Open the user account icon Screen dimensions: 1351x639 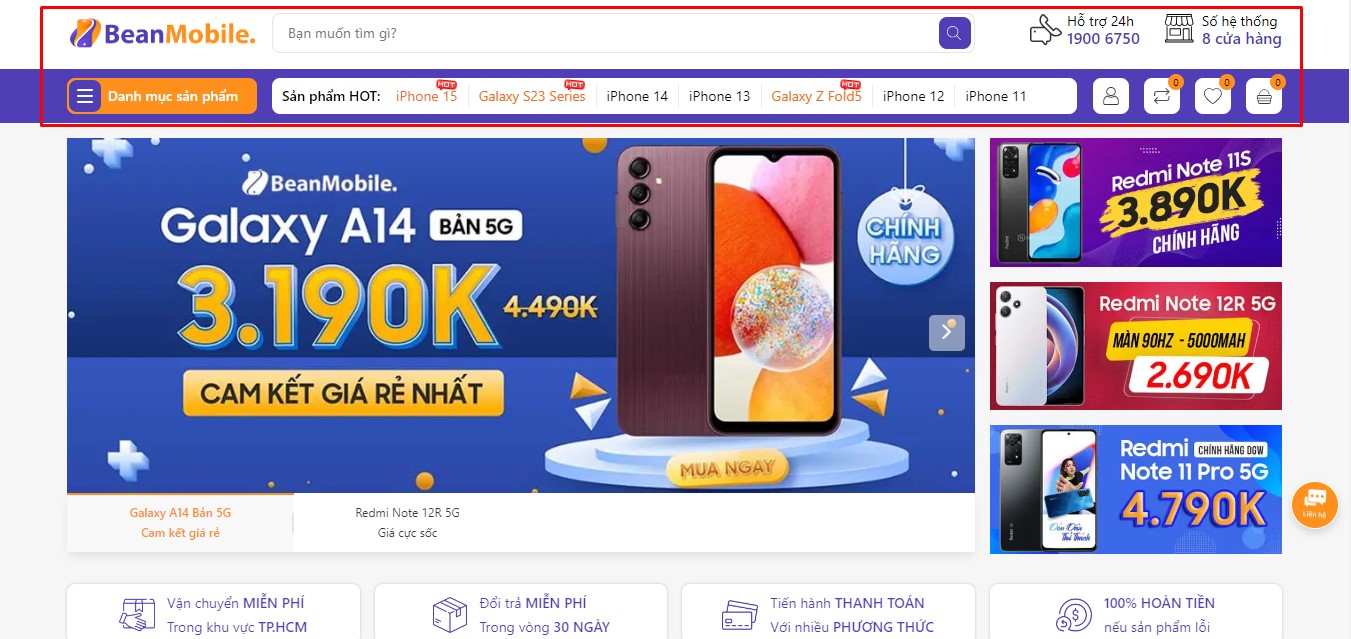coord(1110,96)
